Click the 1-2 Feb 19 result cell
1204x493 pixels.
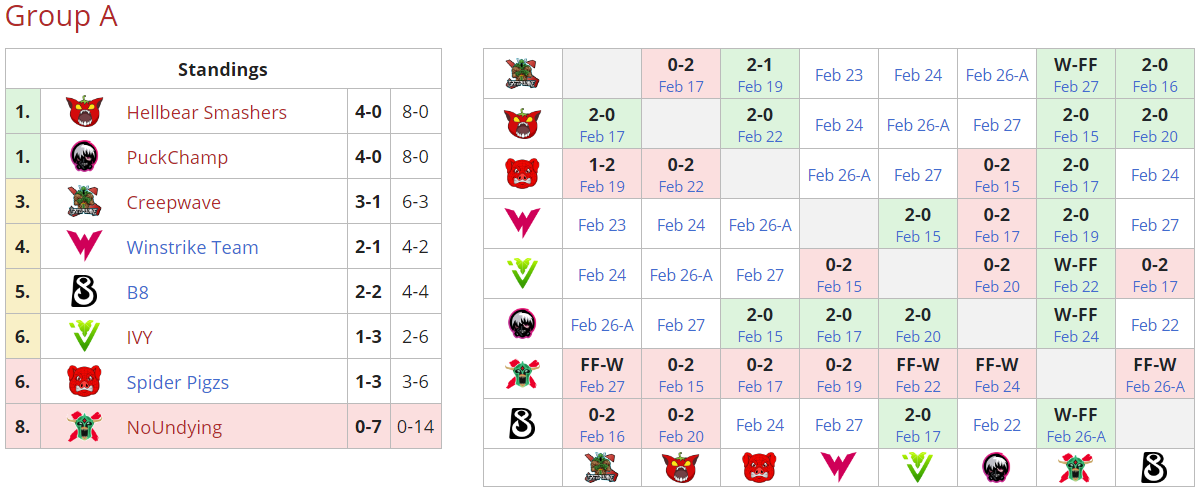point(602,174)
